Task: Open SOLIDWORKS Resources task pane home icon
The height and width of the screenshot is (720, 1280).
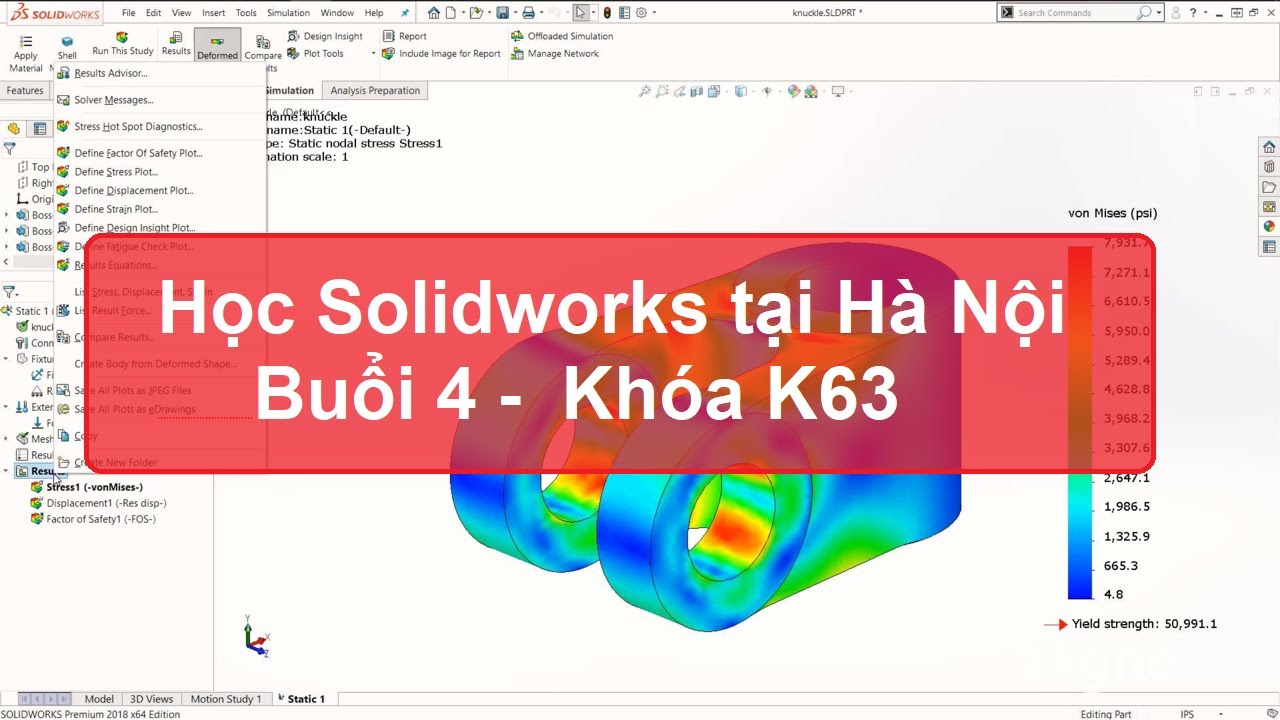Action: pyautogui.click(x=1269, y=147)
